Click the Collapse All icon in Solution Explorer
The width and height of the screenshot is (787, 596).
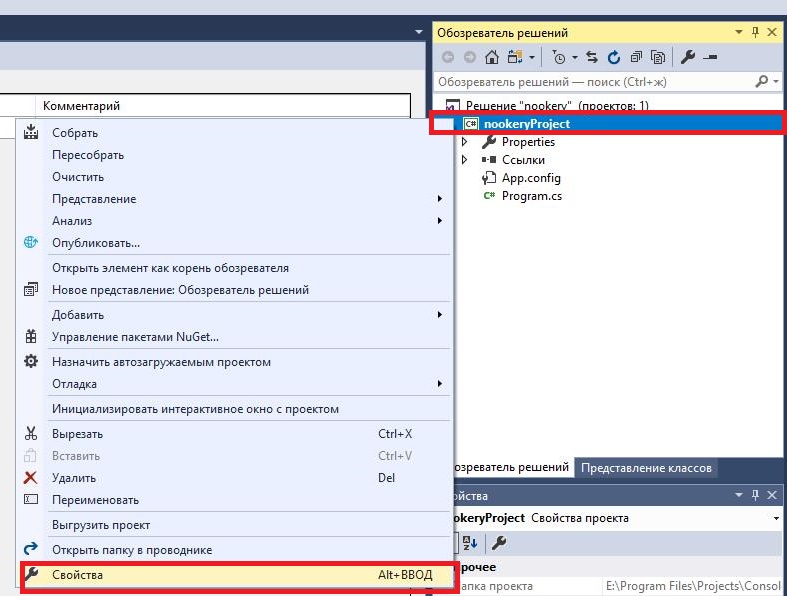[636, 57]
